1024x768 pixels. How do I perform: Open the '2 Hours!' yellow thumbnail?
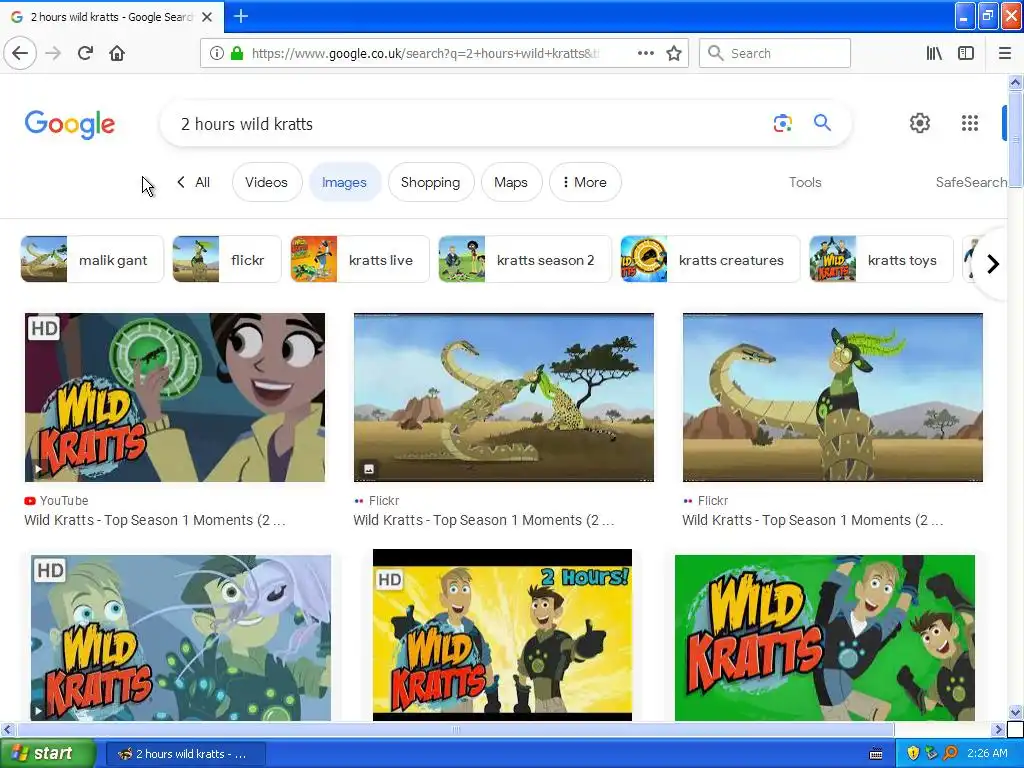coord(502,635)
